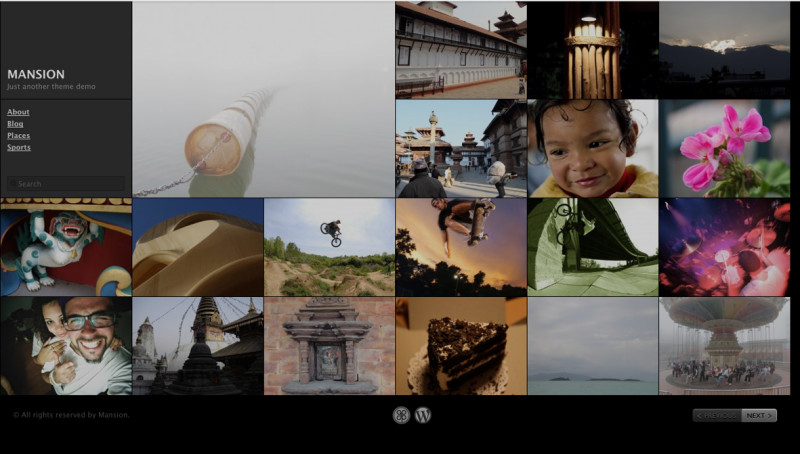
Task: Open the Blog menu link
Action: [x=15, y=124]
